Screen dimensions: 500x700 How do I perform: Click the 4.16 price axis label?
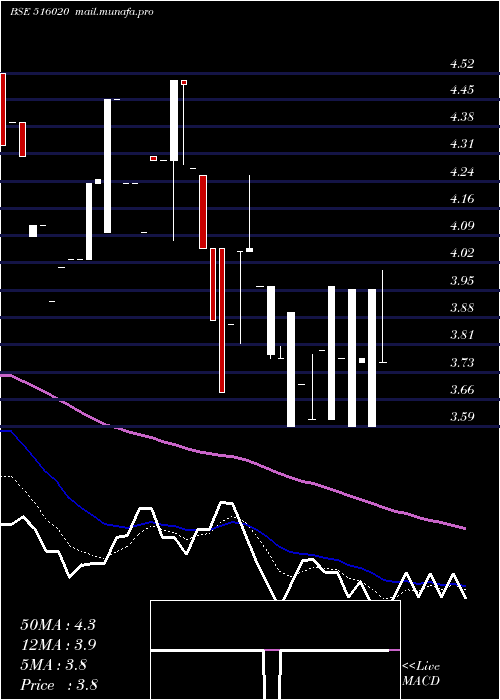[x=462, y=199]
